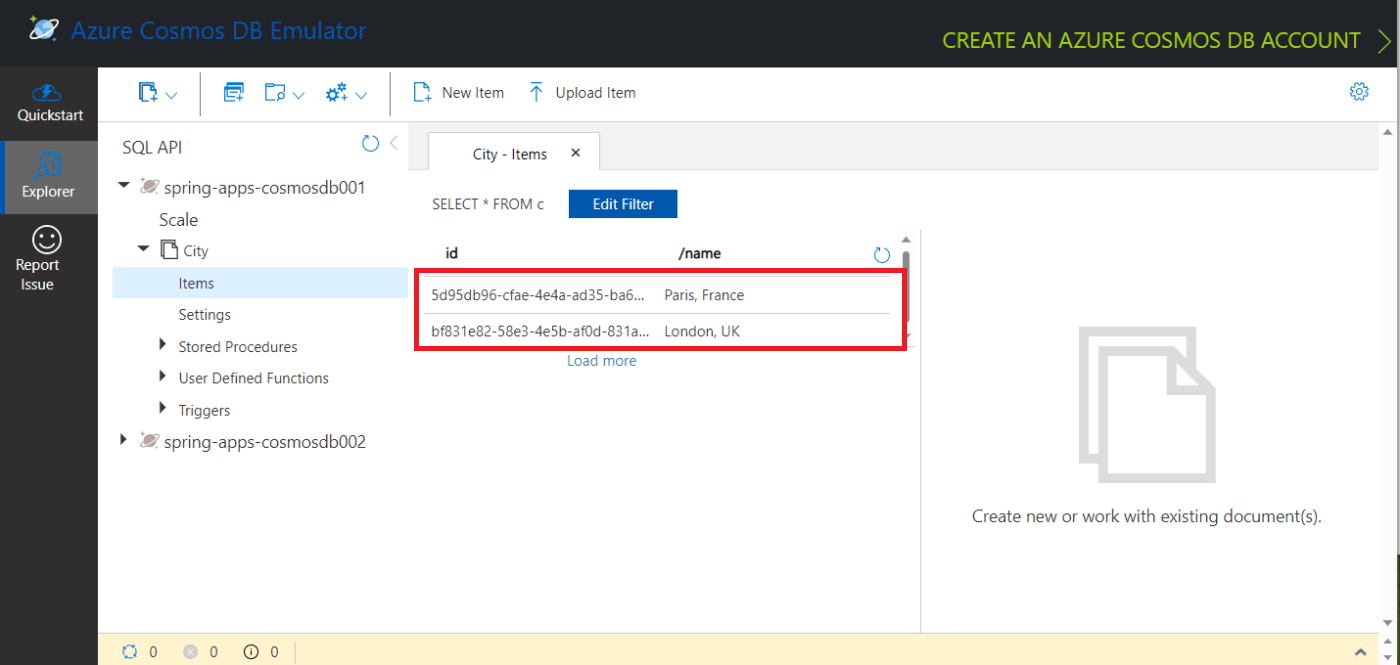Close the City - Items tab

575,153
